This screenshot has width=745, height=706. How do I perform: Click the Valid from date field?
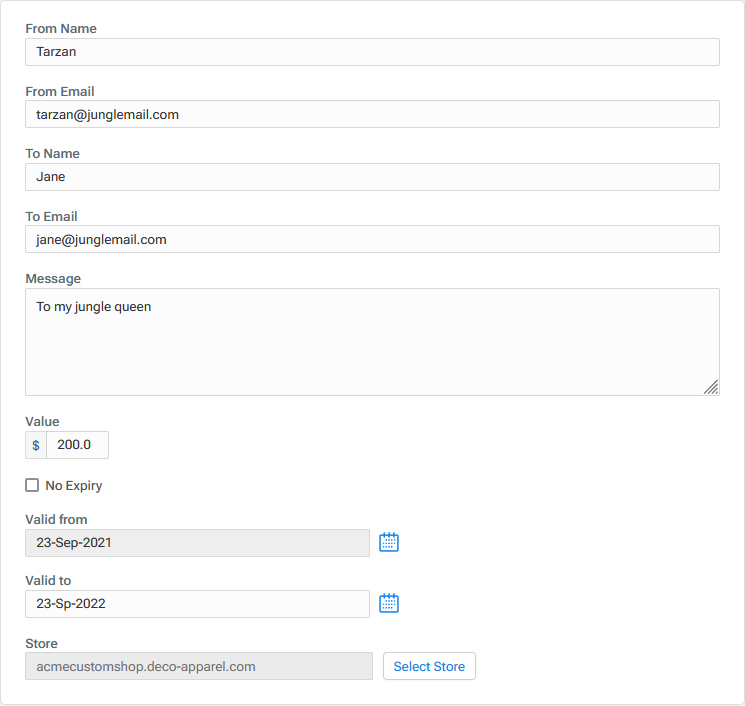coord(197,543)
